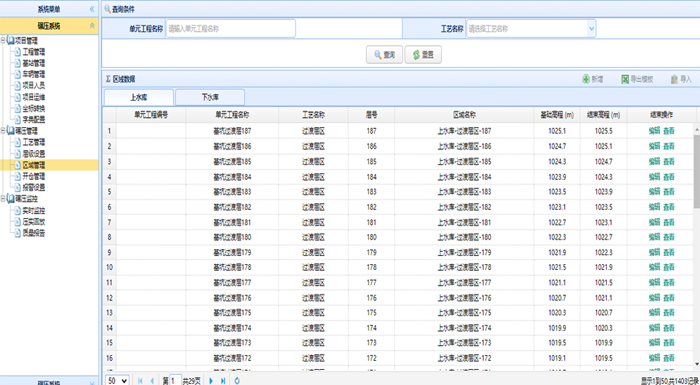
Task: Click 查看 link in row 3
Action: [669, 161]
